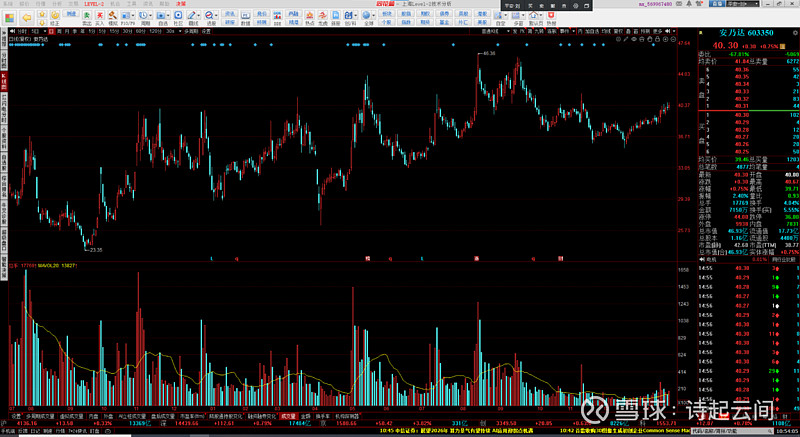Click the speaker icon beside 分时
Screen dimensions: 800x437
pyautogui.click(x=12, y=31)
